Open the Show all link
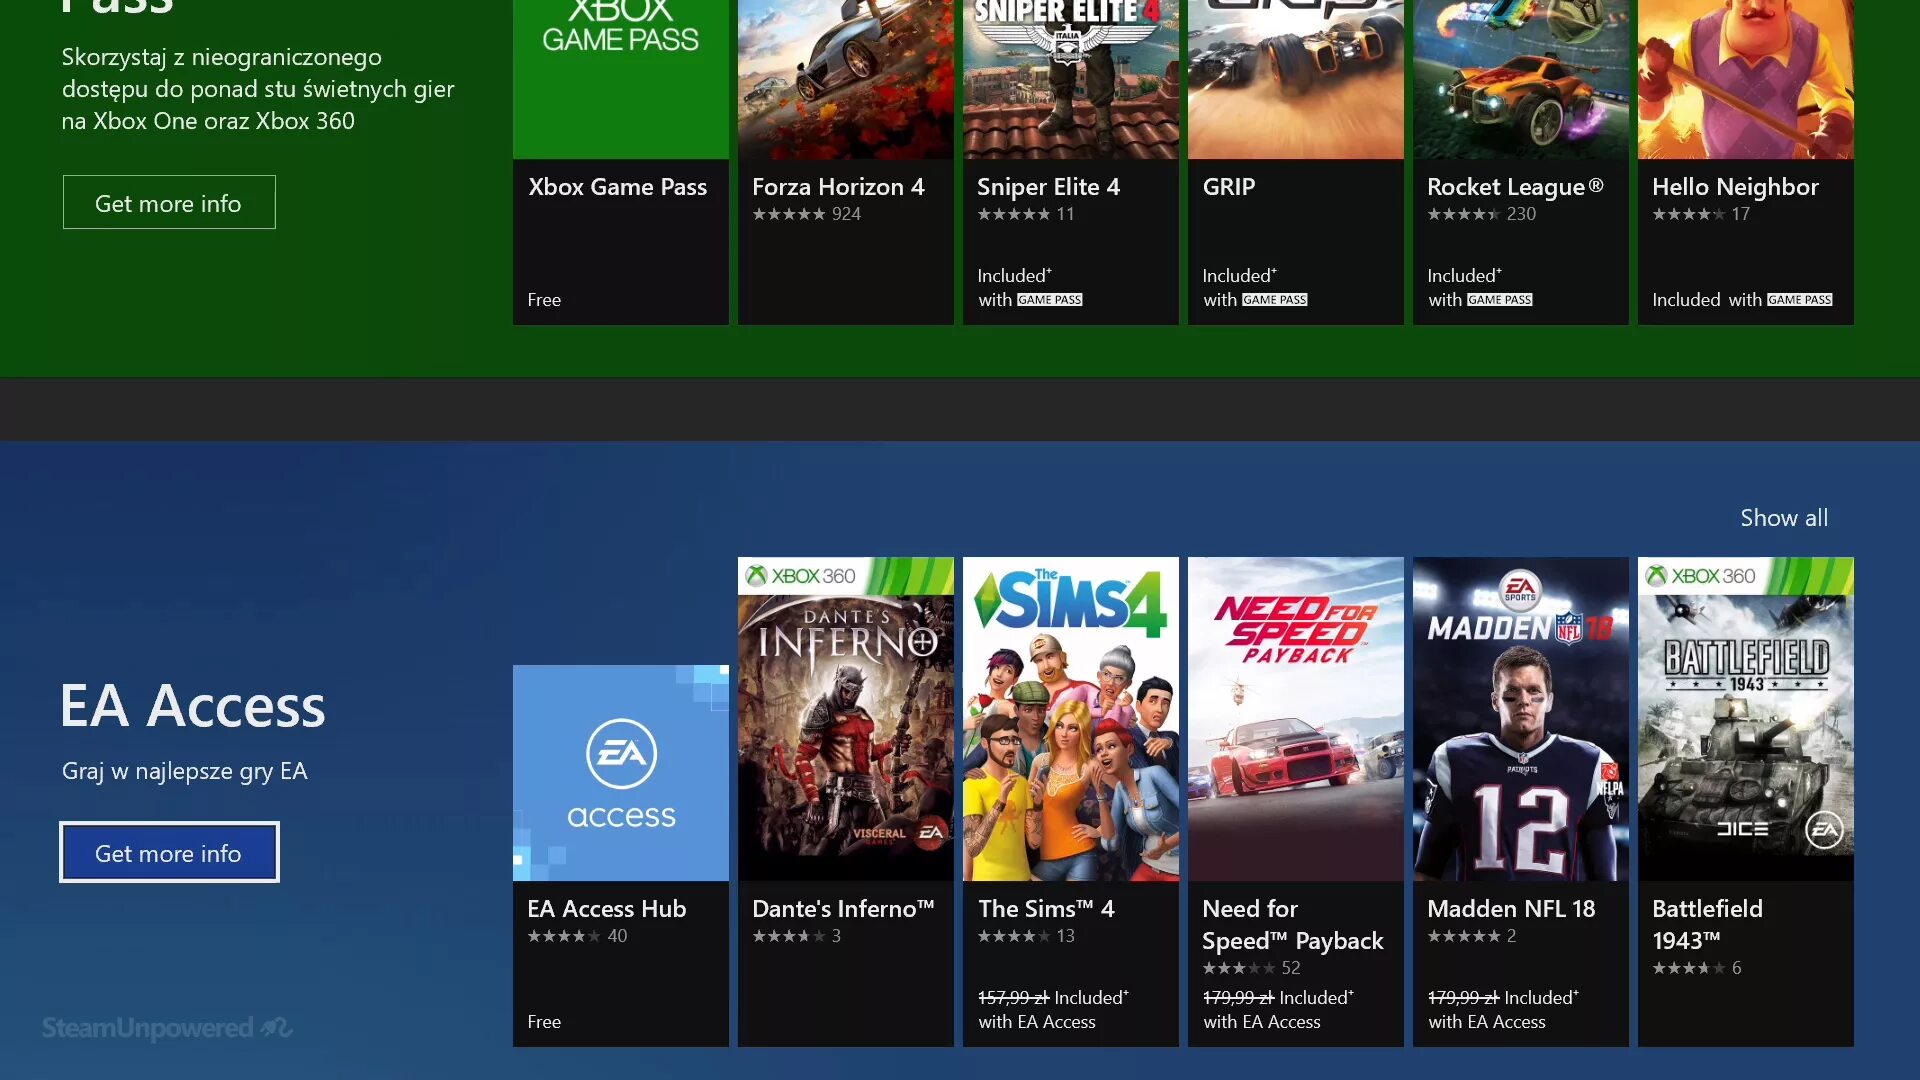This screenshot has width=1920, height=1080. coord(1784,518)
